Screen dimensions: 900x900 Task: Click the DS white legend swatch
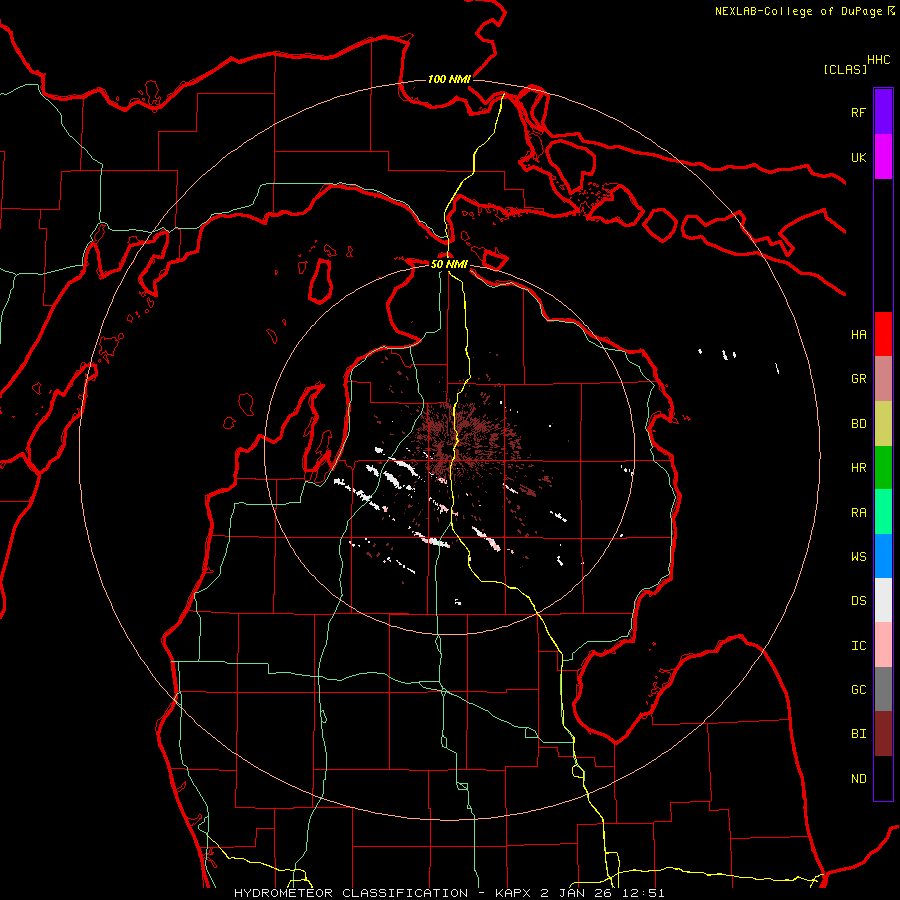click(883, 600)
